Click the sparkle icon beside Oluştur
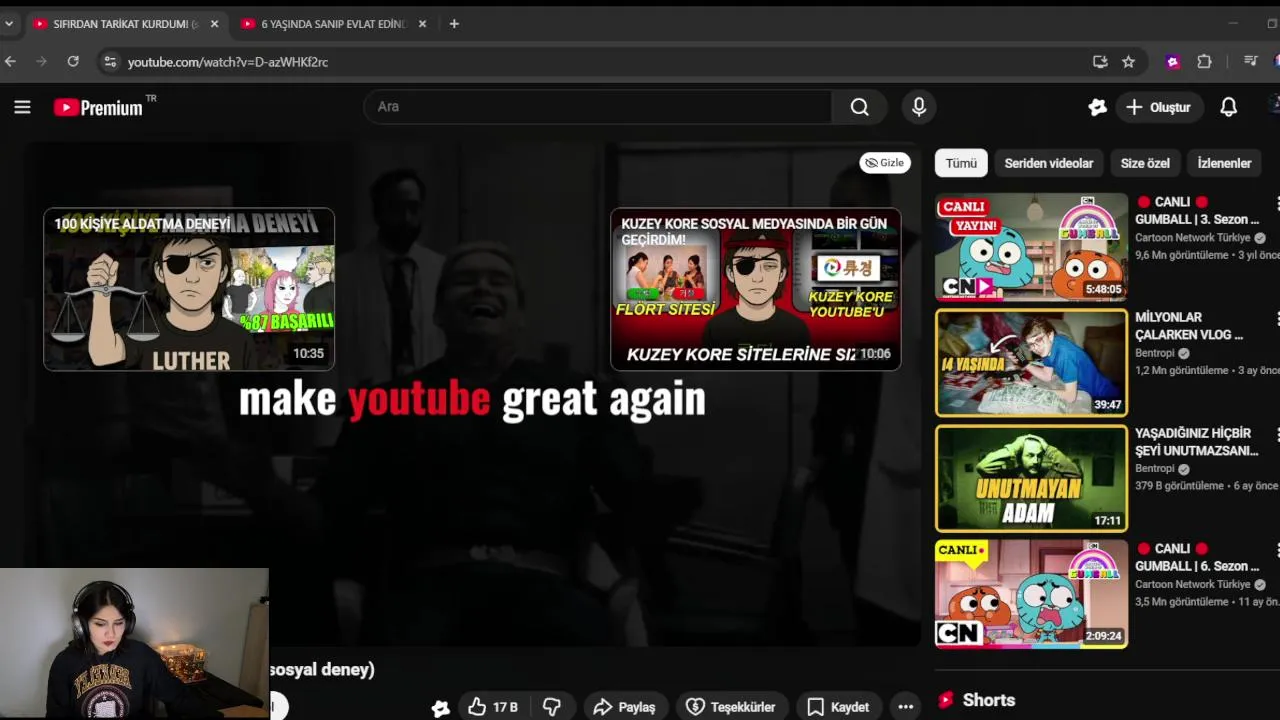The width and height of the screenshot is (1280, 720). pos(1097,107)
